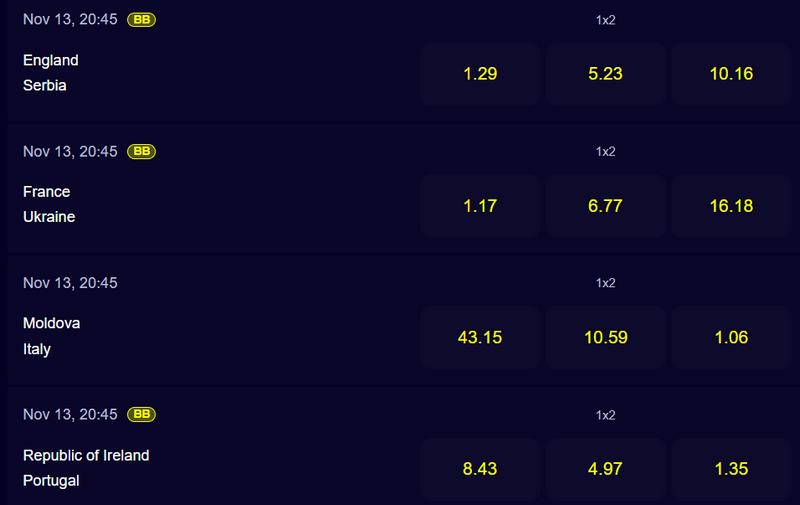Open the Republic of Ireland match link
Viewport: 800px width, 505px height.
point(86,455)
